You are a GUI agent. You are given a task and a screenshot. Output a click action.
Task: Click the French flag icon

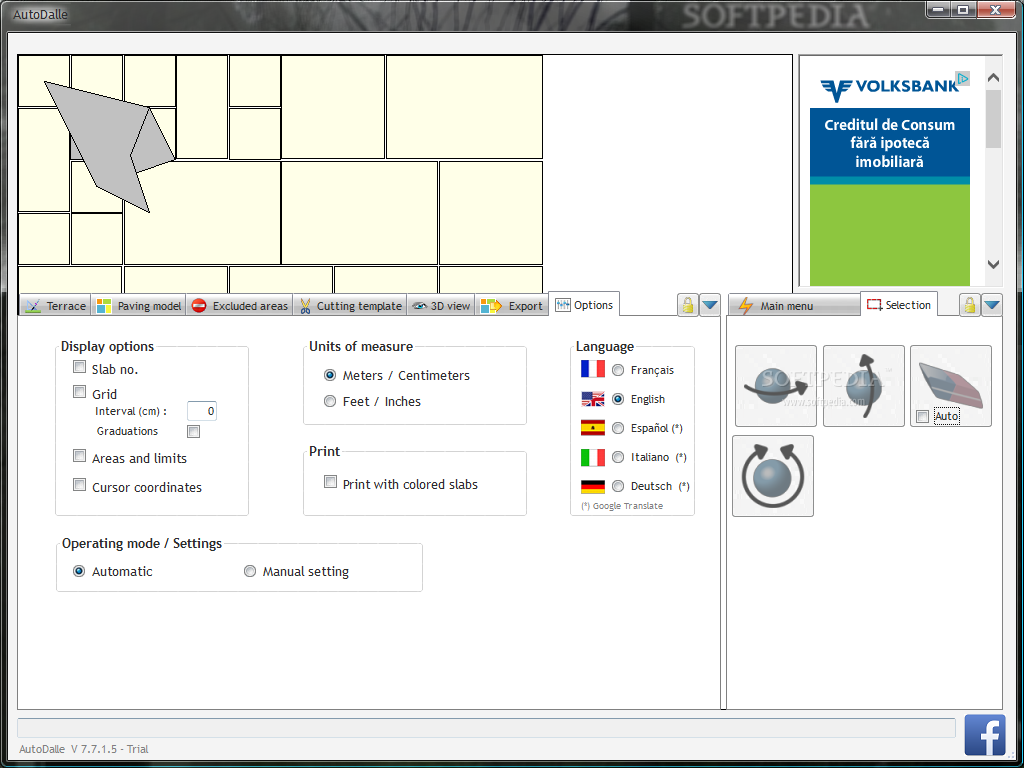(x=593, y=369)
